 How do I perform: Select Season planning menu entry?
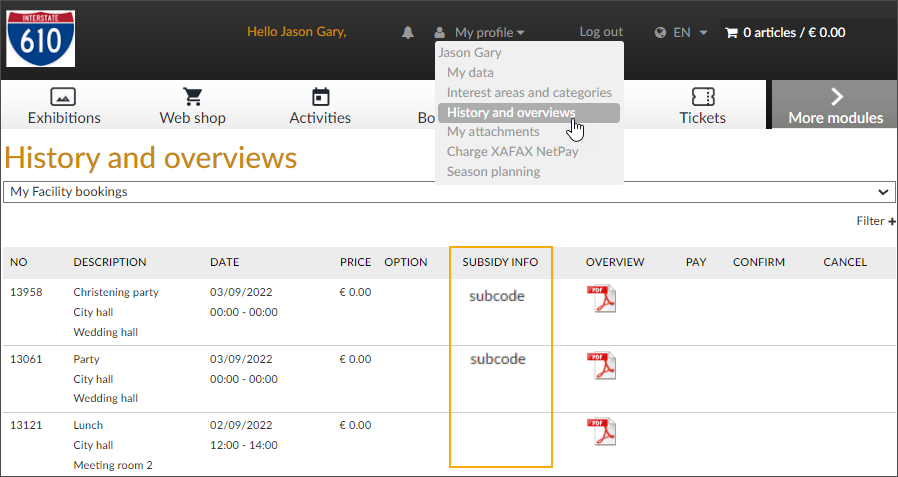494,171
